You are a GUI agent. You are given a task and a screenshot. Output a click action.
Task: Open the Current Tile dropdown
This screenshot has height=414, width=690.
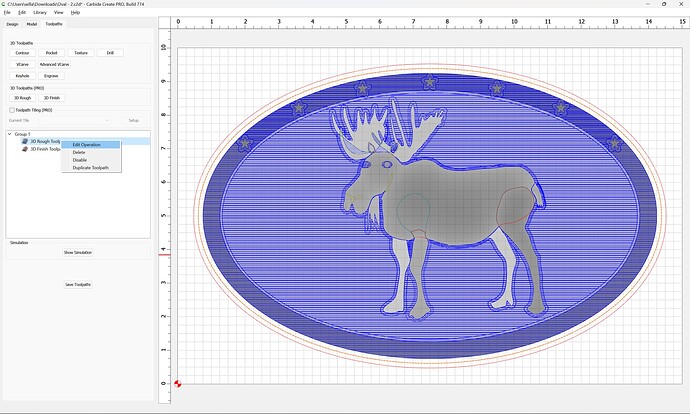pyautogui.click(x=59, y=120)
